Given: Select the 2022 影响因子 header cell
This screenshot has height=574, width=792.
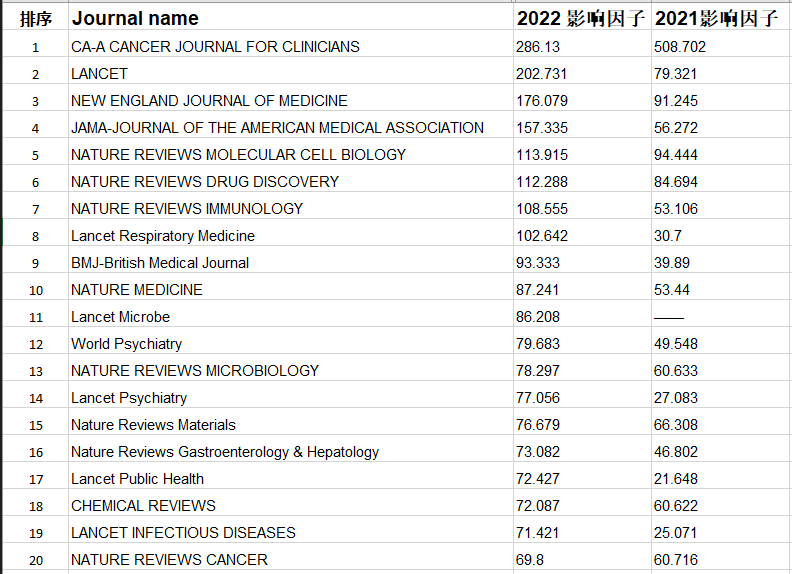Looking at the screenshot, I should click(x=582, y=16).
